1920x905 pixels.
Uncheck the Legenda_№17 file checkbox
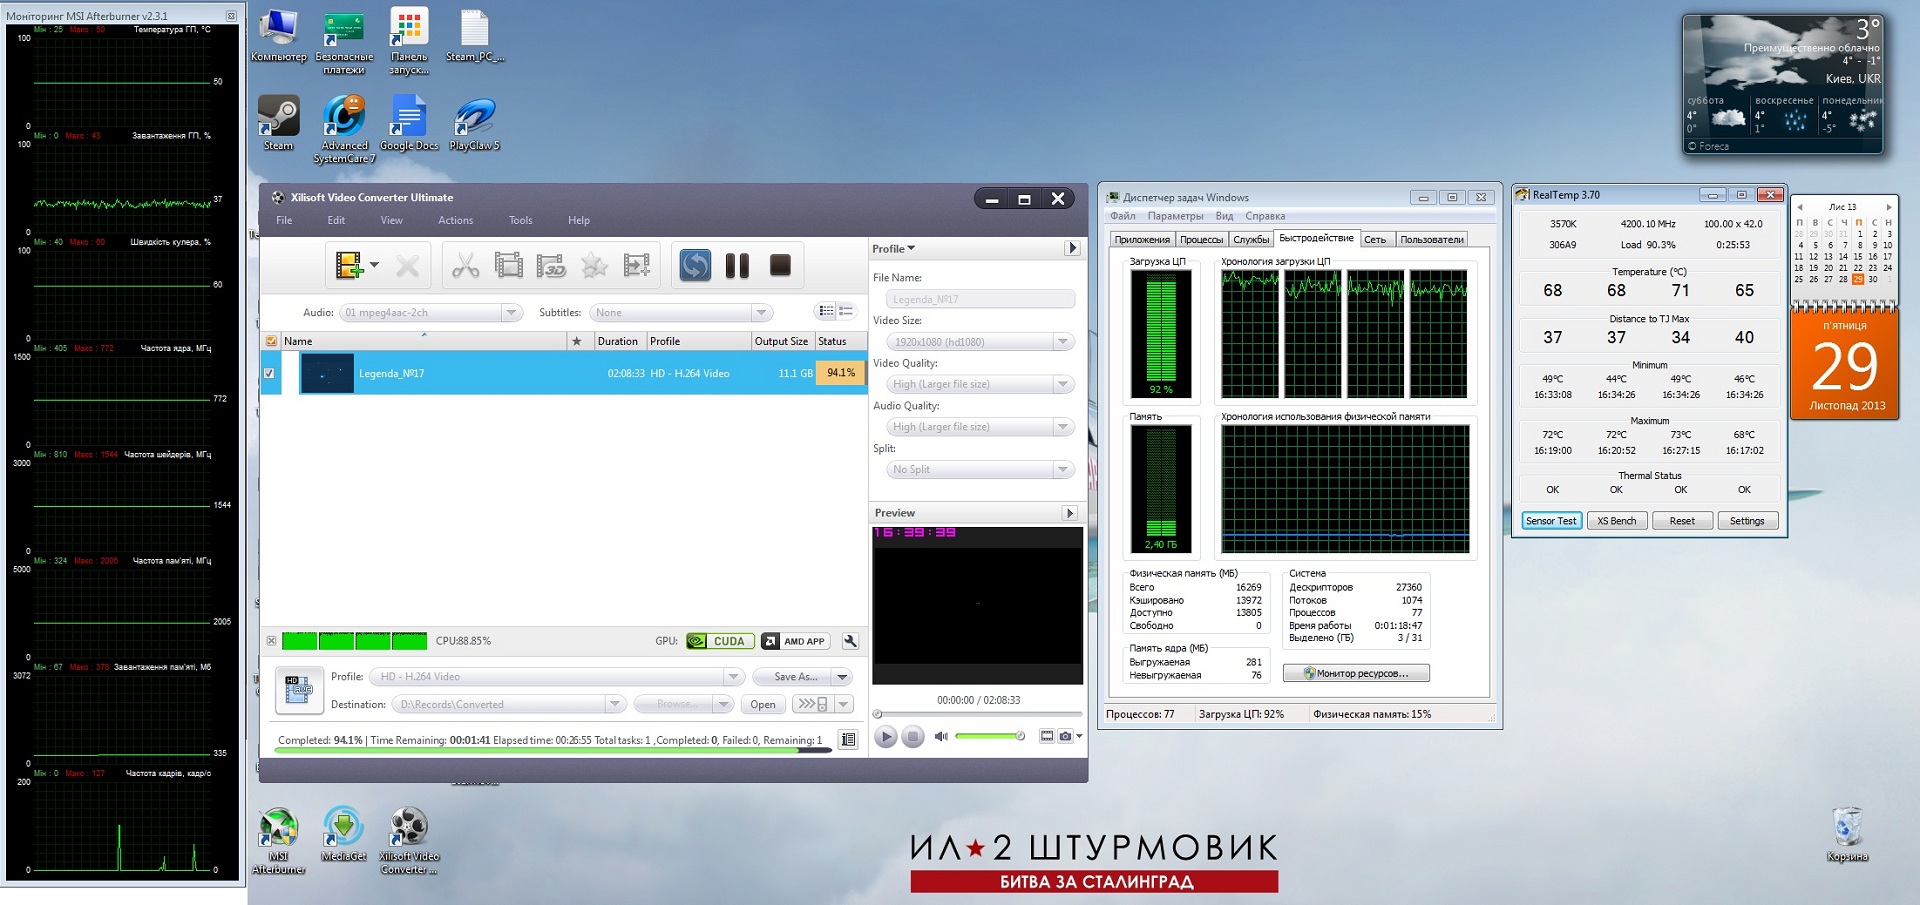(269, 373)
